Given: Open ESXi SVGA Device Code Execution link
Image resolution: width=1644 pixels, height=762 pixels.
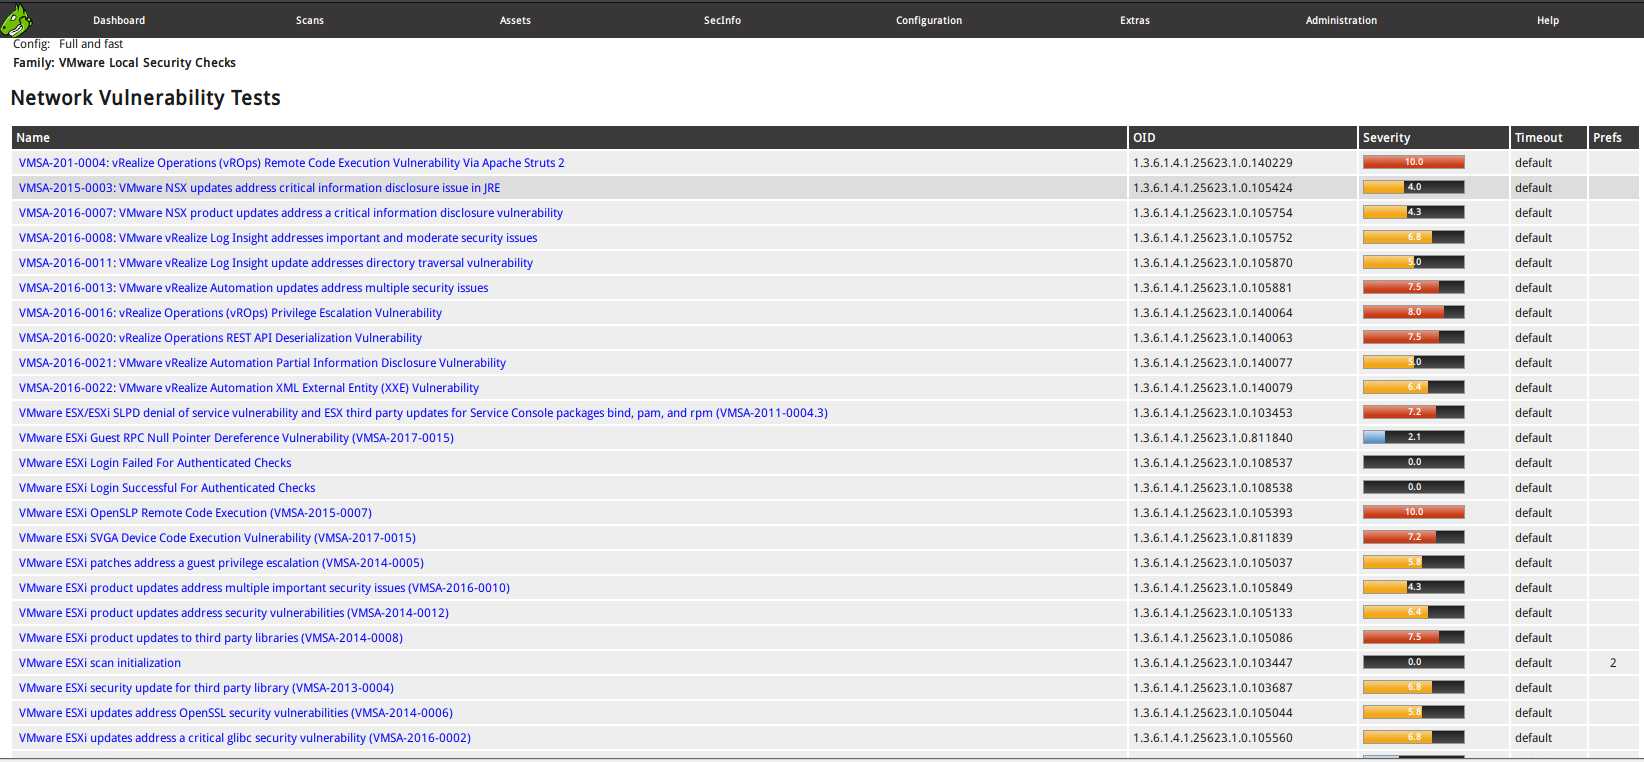Looking at the screenshot, I should [x=217, y=538].
